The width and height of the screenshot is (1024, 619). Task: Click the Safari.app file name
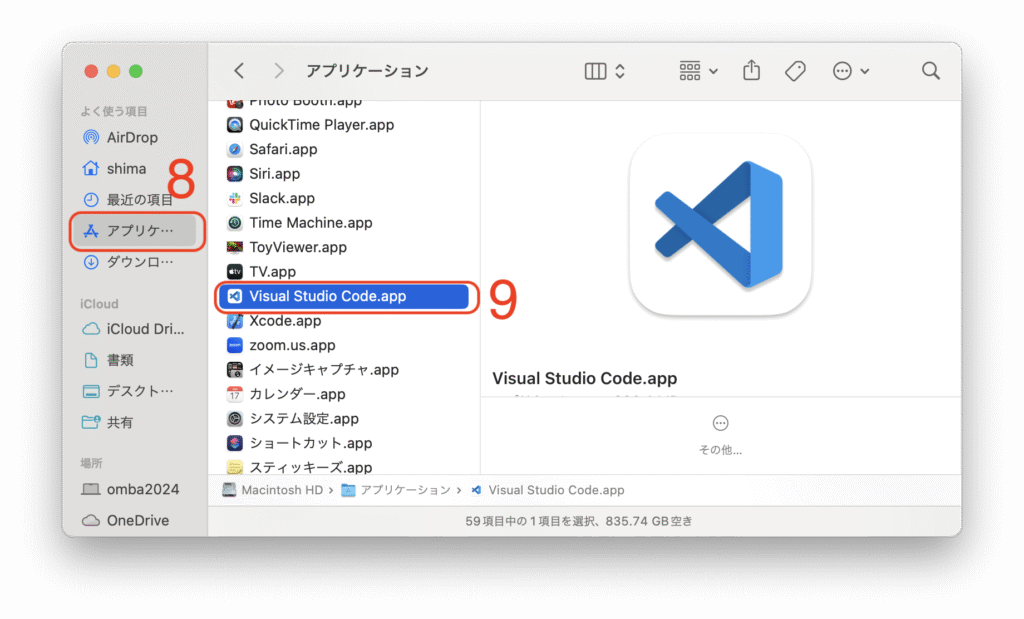tap(283, 149)
